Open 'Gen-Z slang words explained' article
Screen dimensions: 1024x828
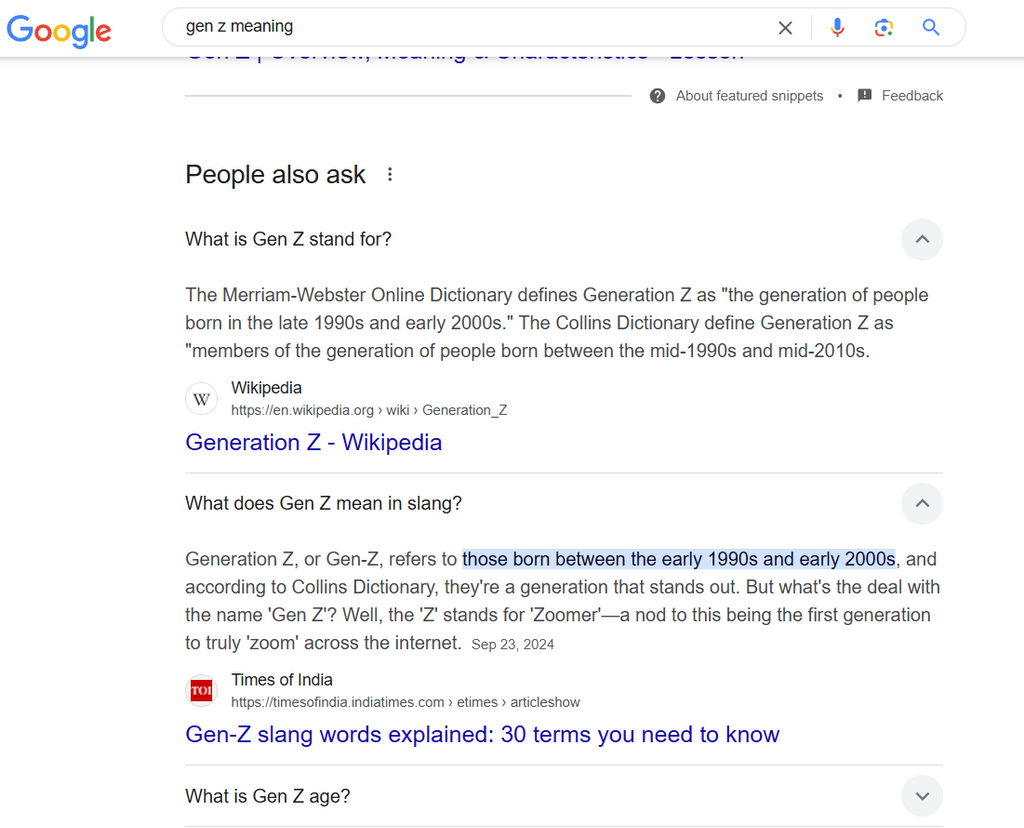tap(482, 734)
